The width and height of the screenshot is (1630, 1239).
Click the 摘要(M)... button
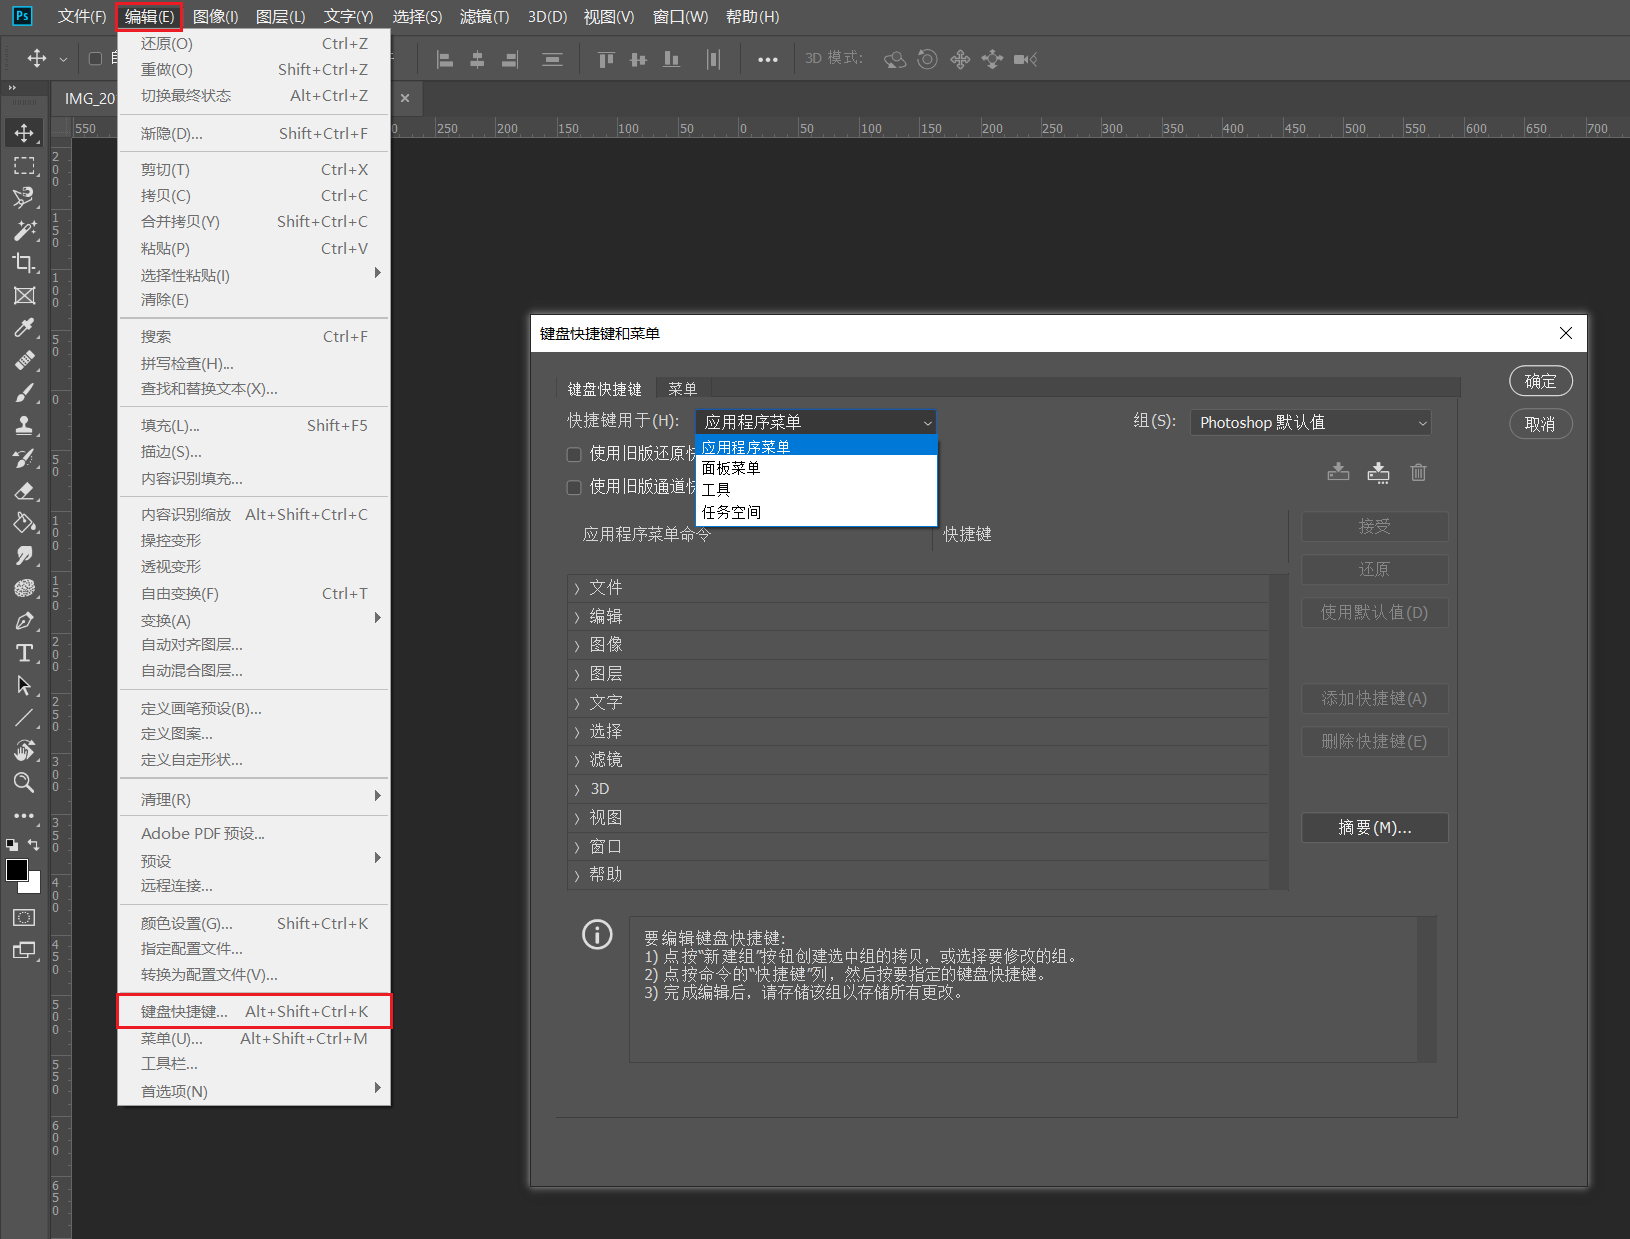tap(1374, 828)
